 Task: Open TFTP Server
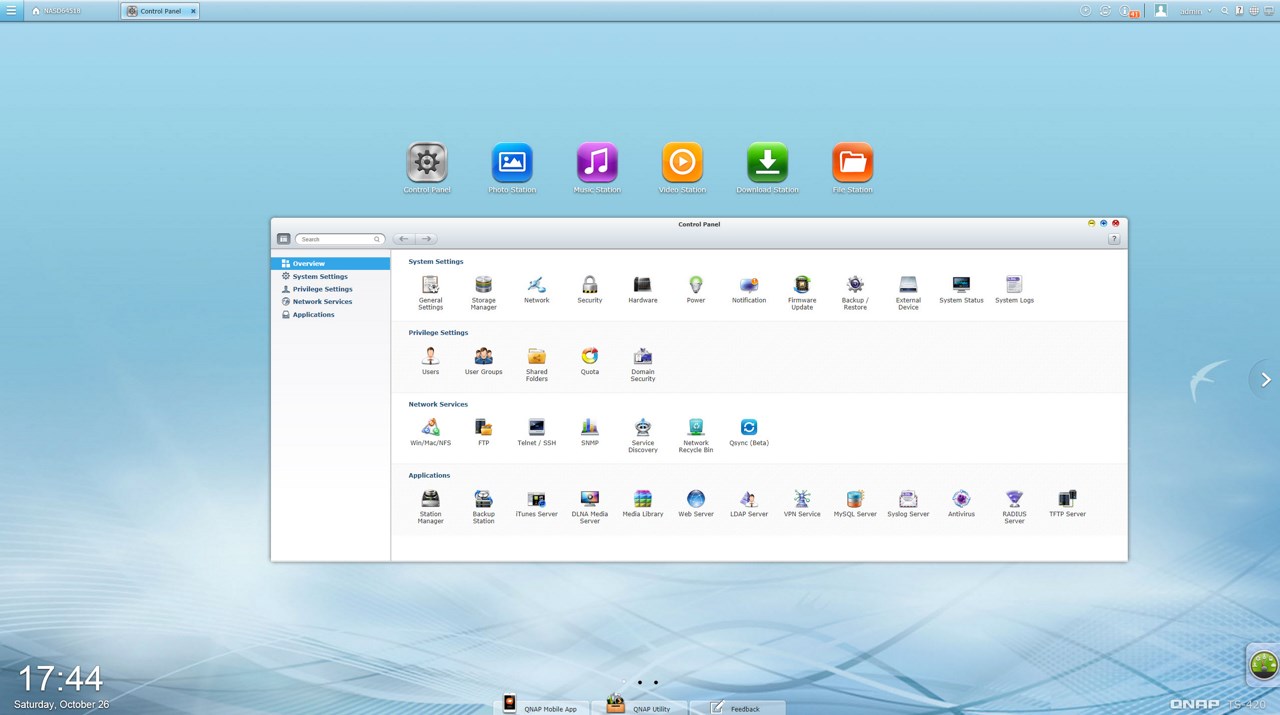point(1067,503)
